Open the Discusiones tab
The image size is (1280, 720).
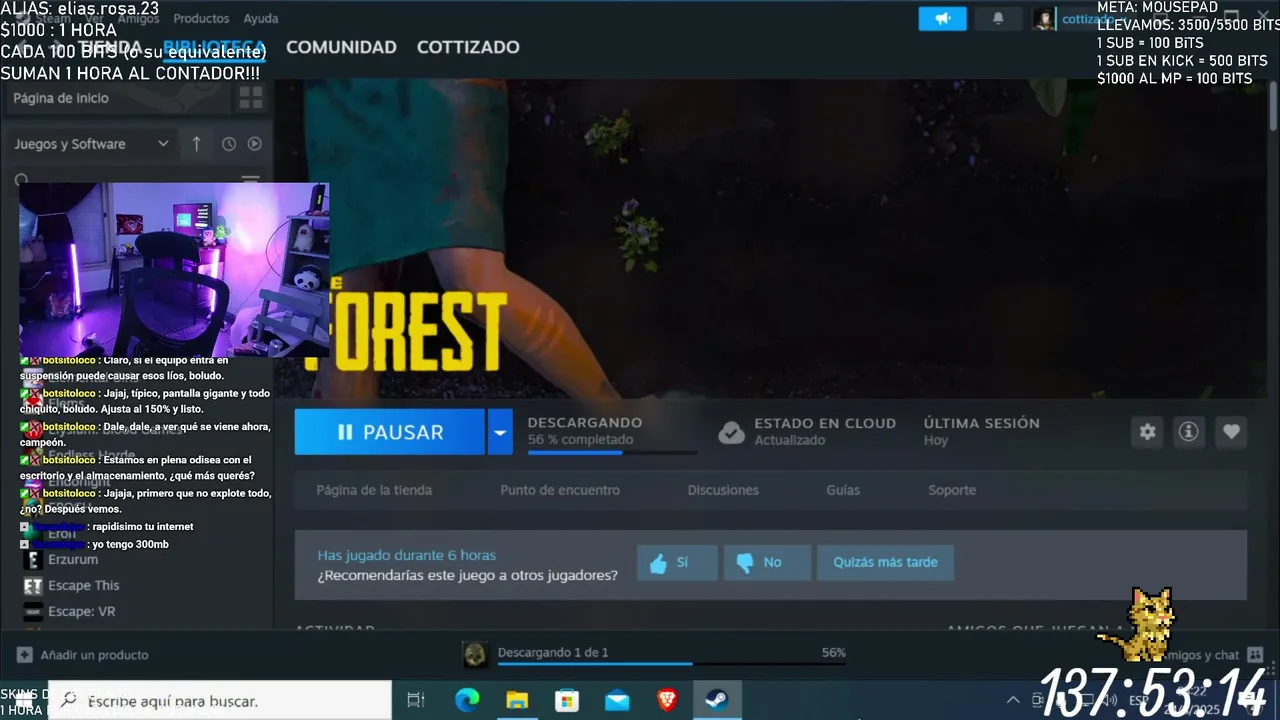pos(723,490)
